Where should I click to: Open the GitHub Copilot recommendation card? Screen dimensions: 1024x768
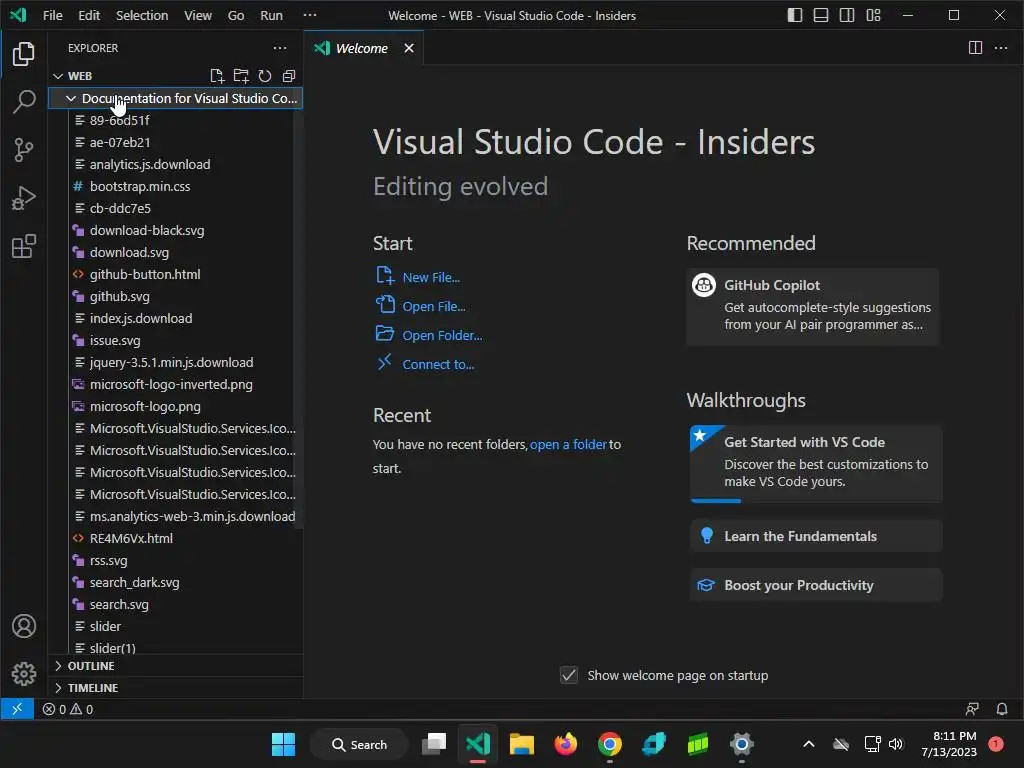[x=812, y=306]
